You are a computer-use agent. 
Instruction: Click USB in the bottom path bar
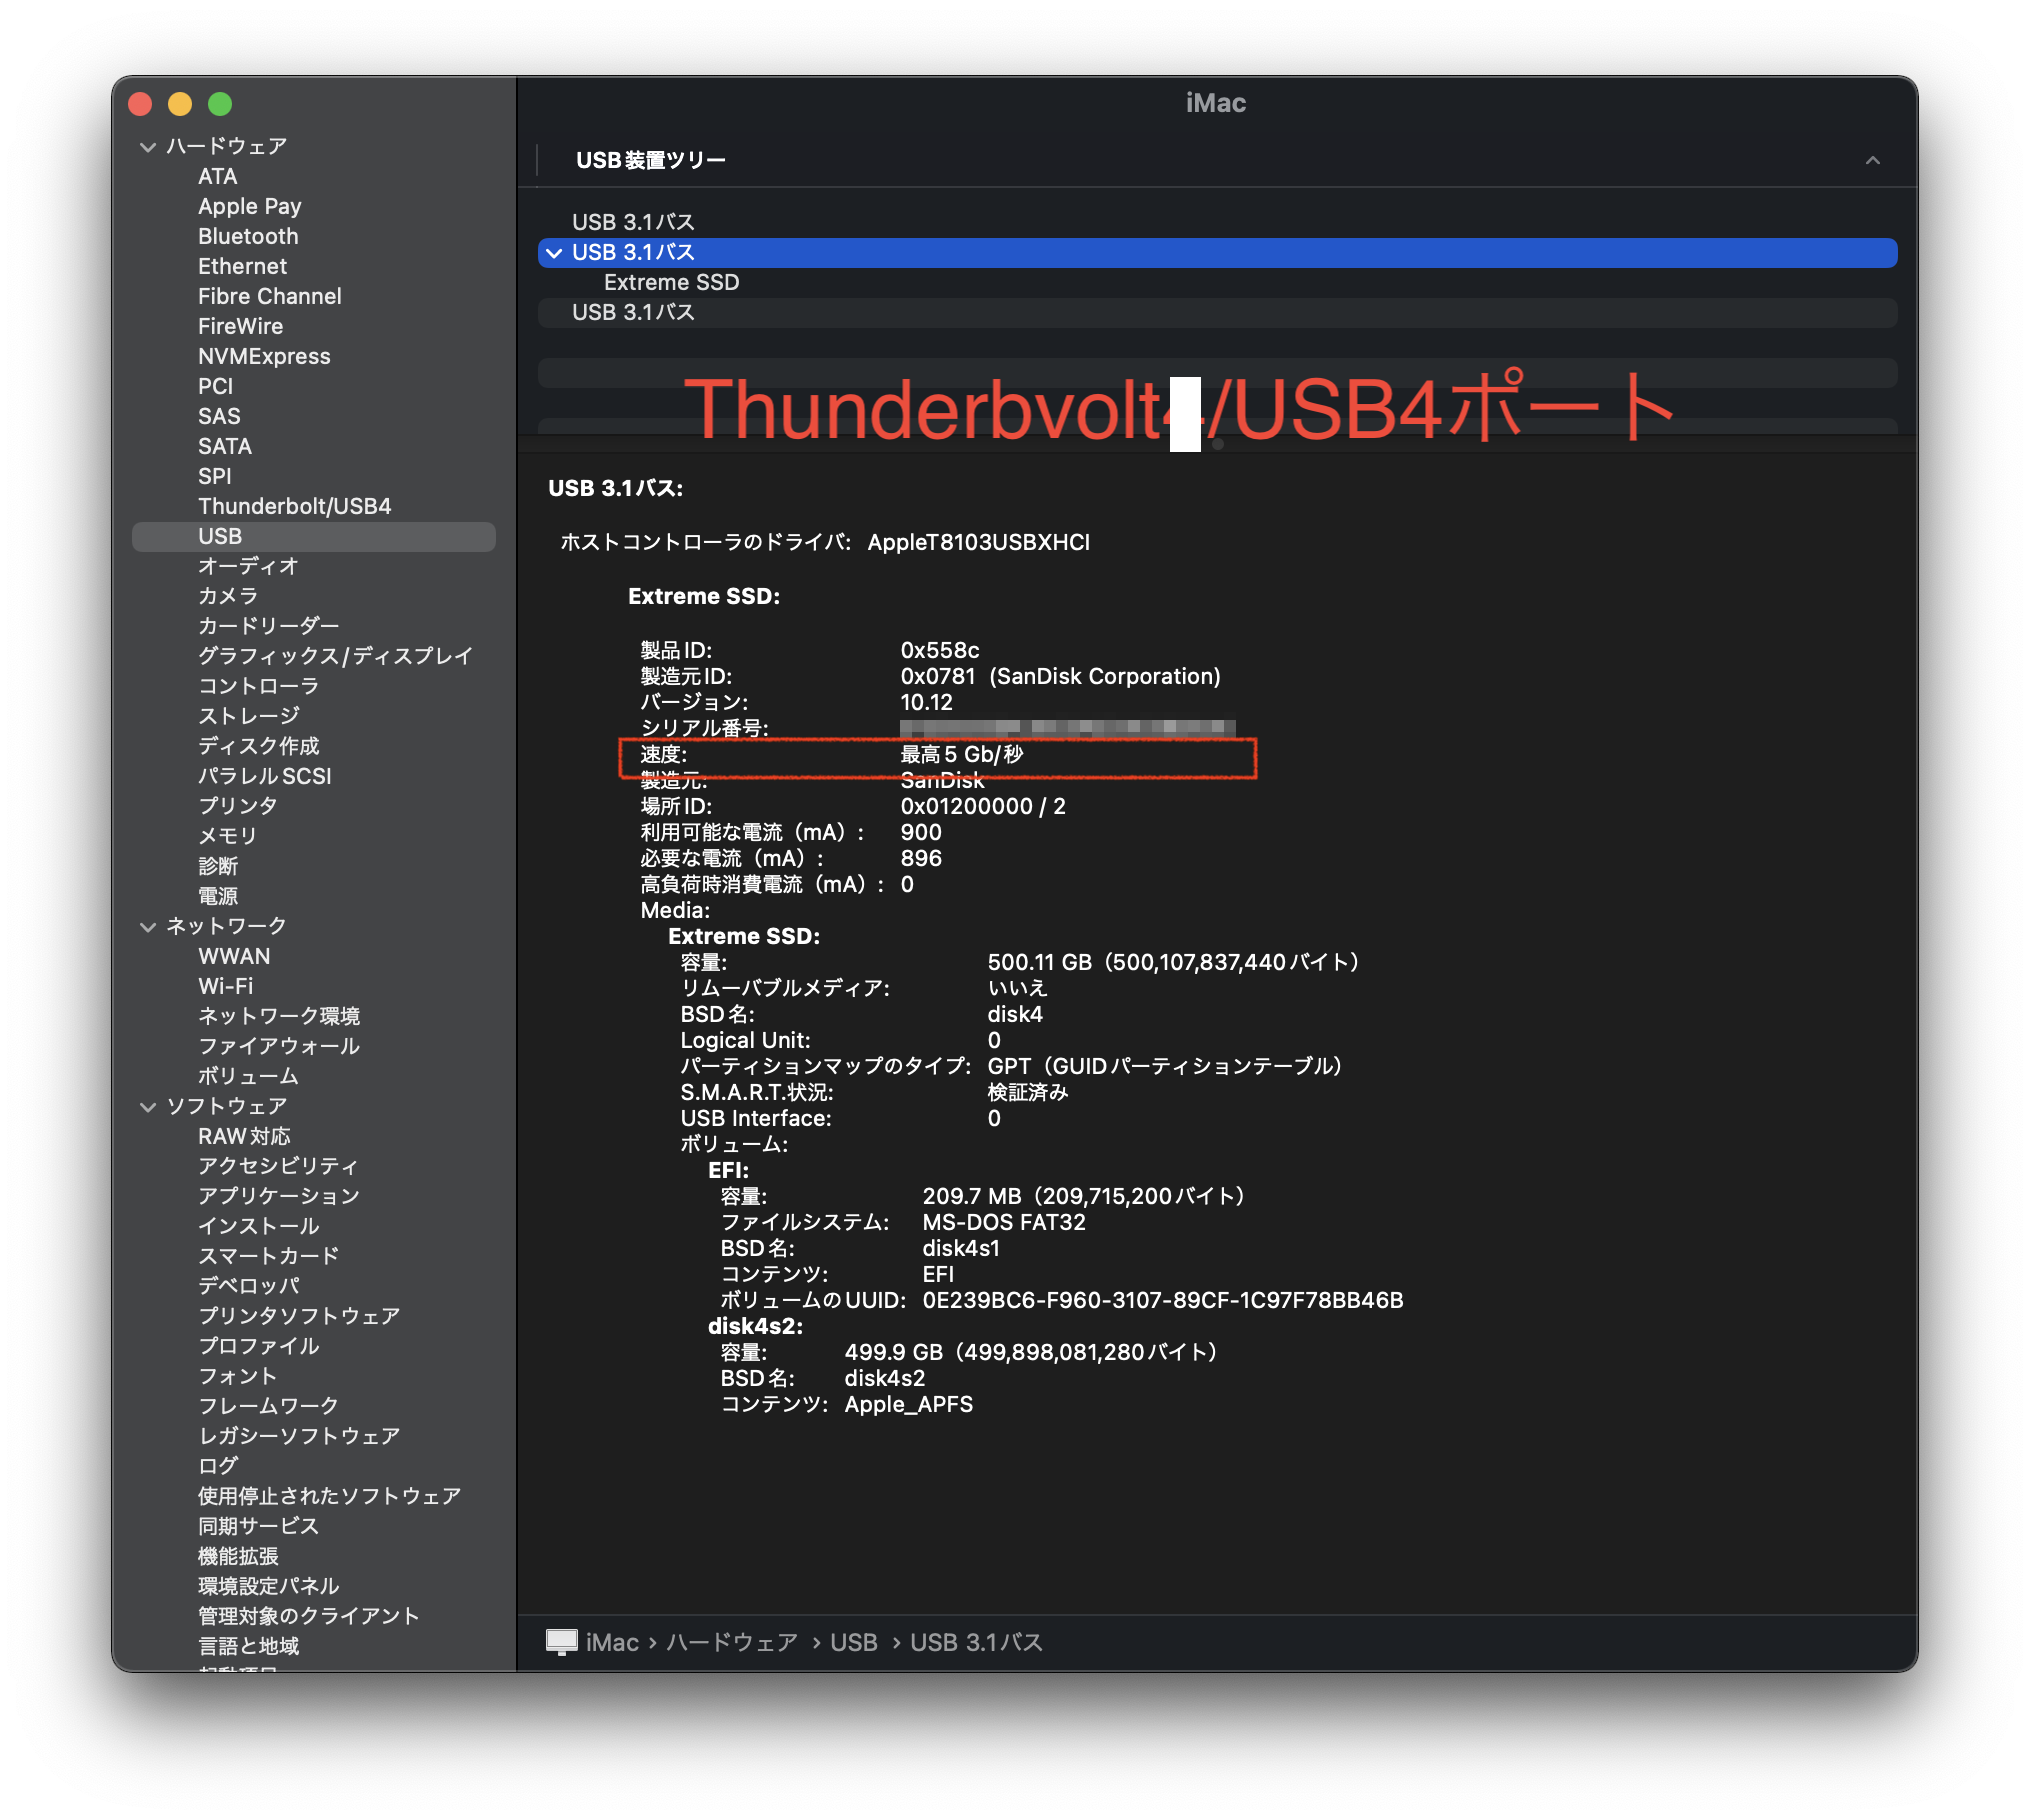coord(853,1642)
